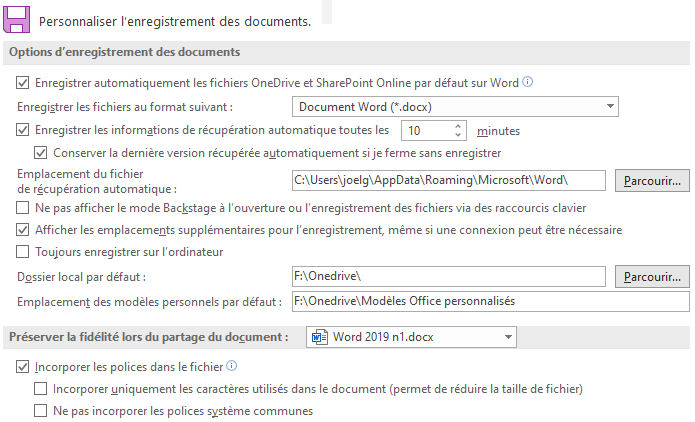Screen dimensions: 695x422
Task: Toggle Conserver la dernière version récupérée checkbox
Action: click(x=40, y=153)
